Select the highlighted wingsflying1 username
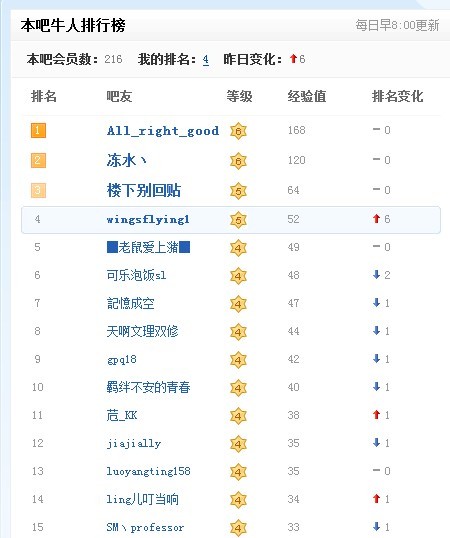Viewport: 450px width, 538px height. 148,220
